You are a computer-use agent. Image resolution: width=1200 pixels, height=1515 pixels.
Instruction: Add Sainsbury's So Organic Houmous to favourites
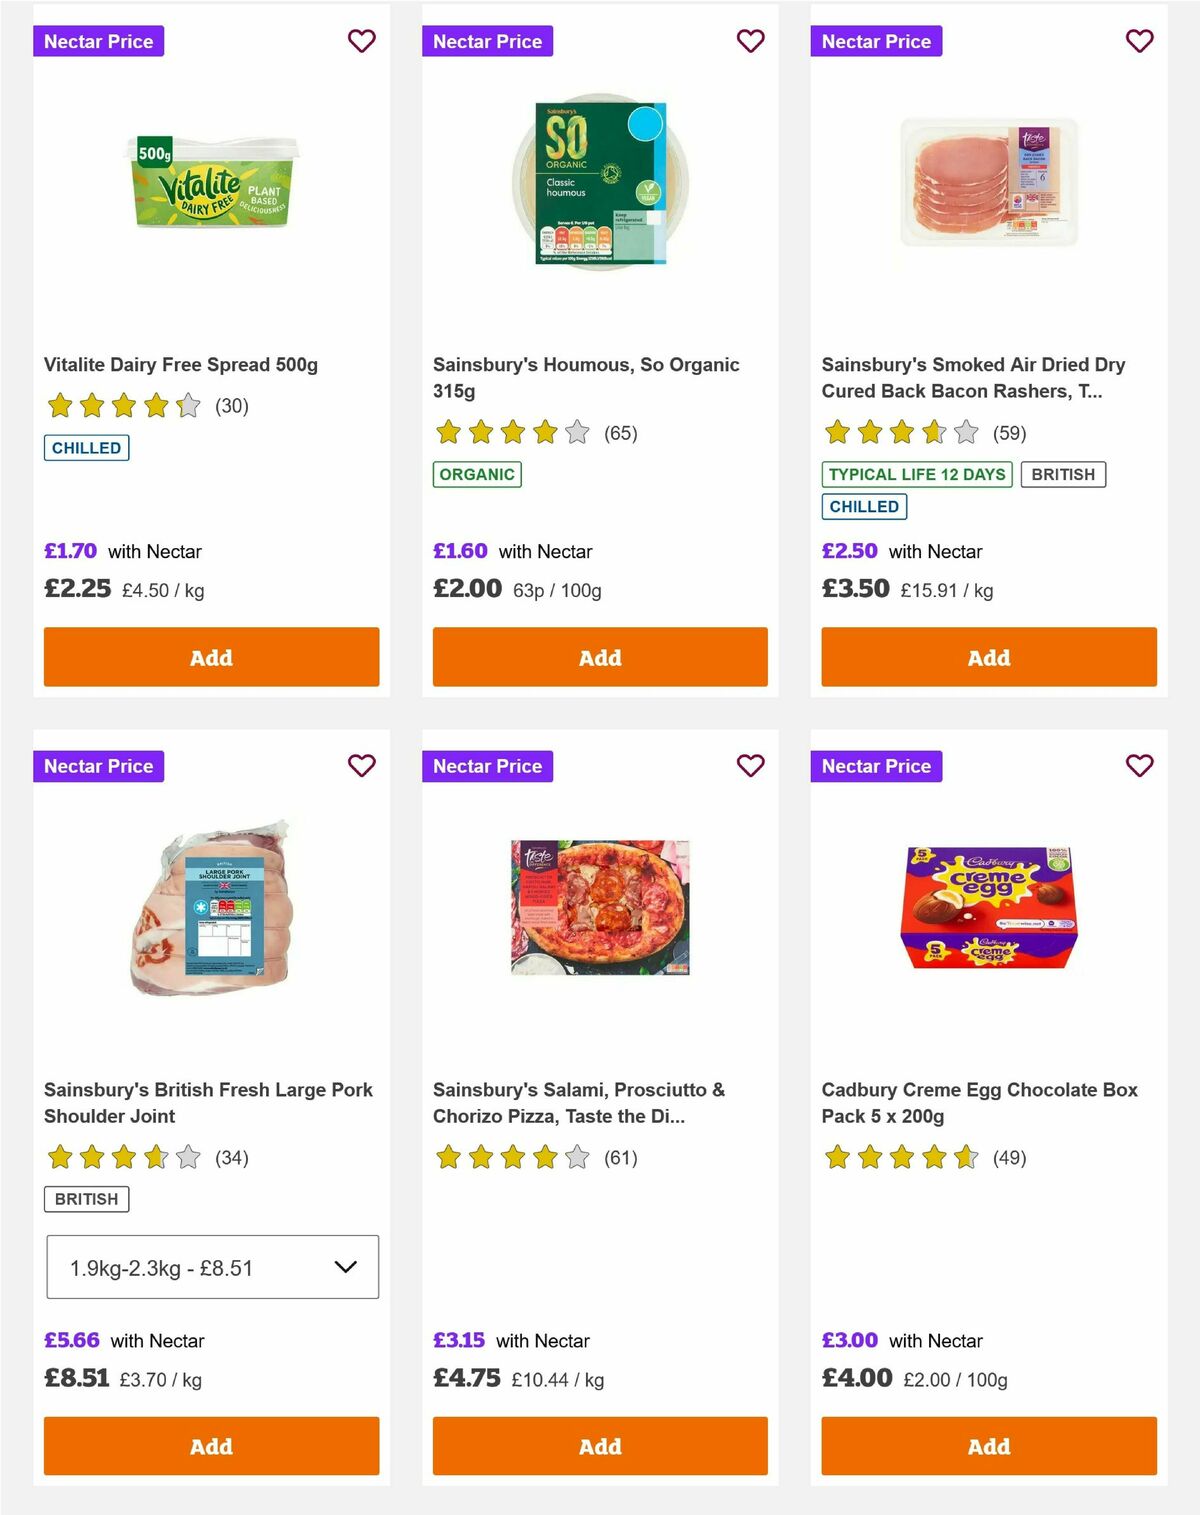click(x=750, y=41)
